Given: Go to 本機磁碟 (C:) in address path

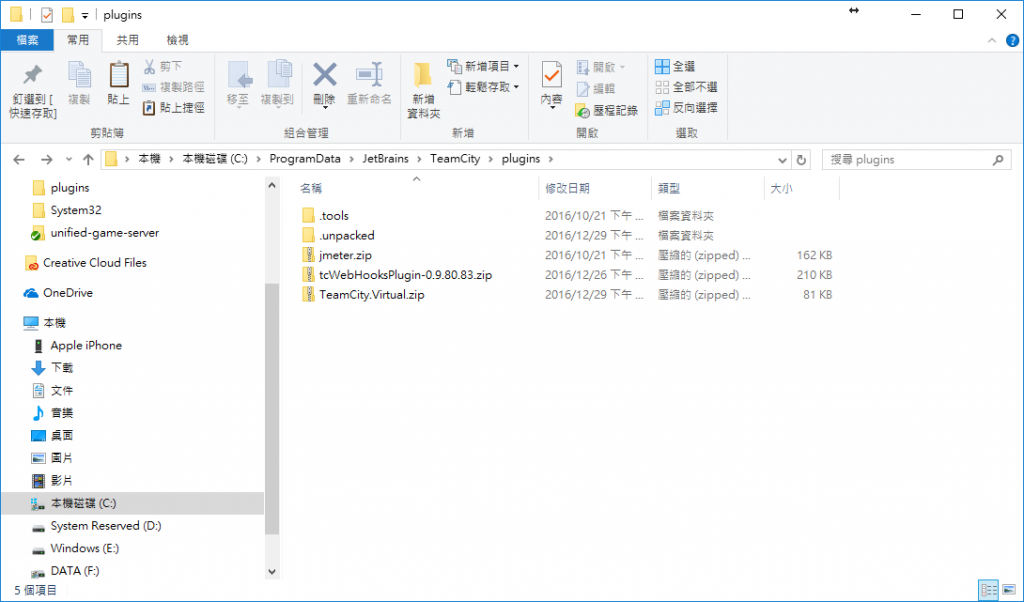Looking at the screenshot, I should tap(215, 159).
